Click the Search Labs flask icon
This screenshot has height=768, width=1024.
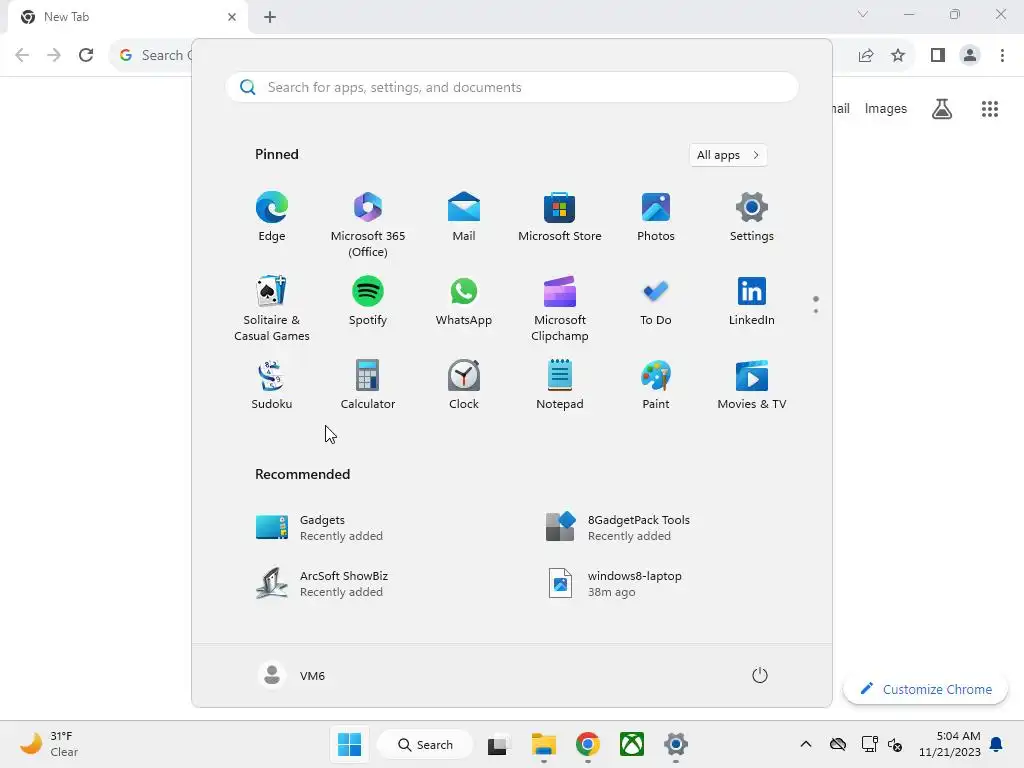coord(942,109)
